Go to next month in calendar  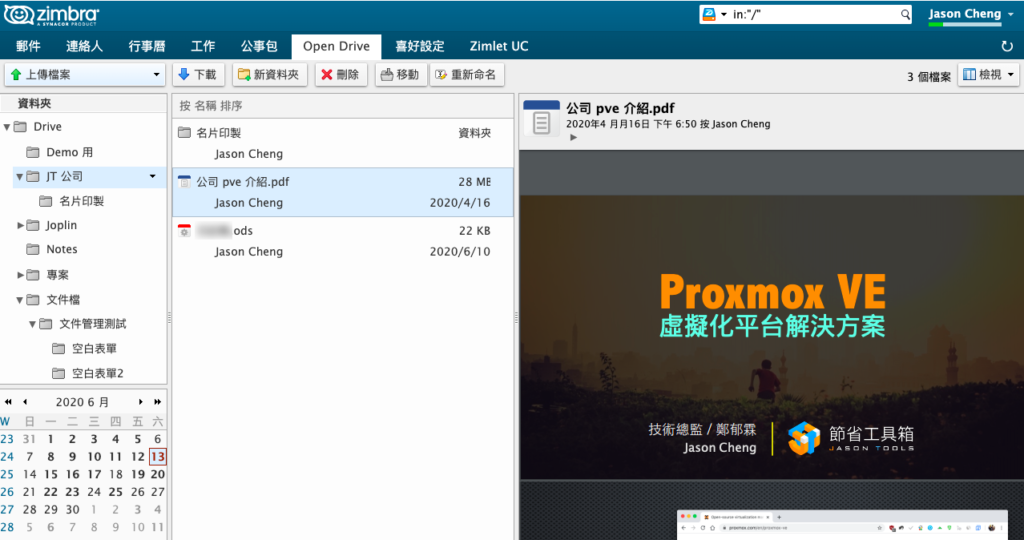[140, 402]
